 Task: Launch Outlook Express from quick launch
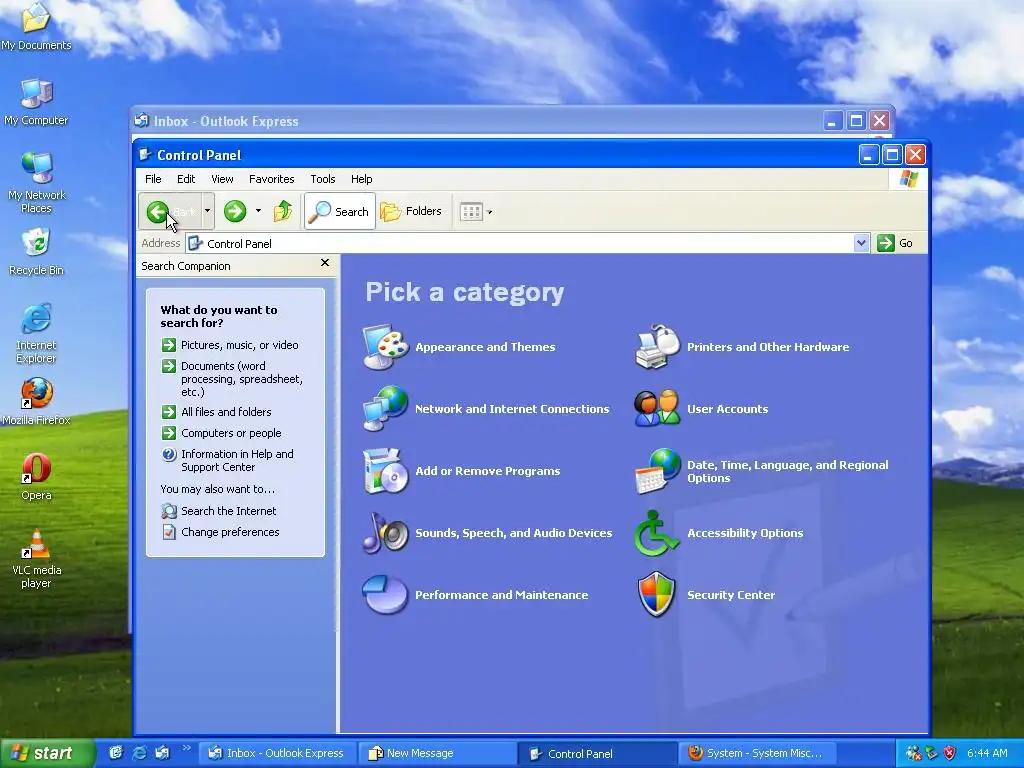162,753
